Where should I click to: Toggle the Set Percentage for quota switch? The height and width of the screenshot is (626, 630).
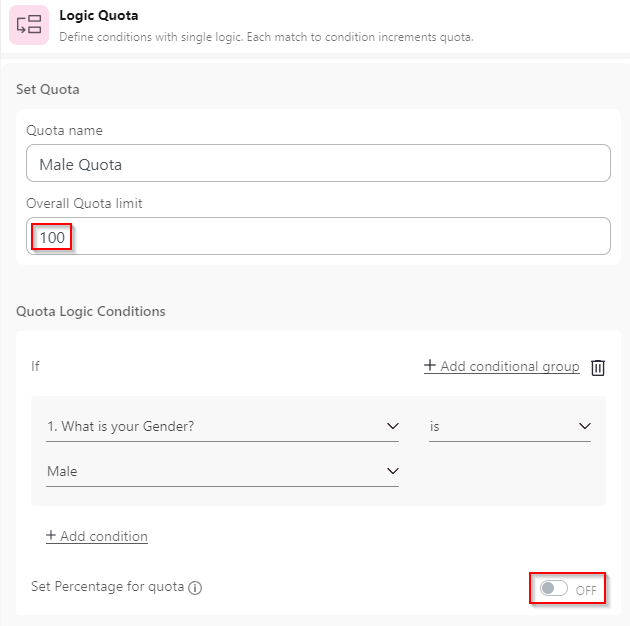click(553, 589)
